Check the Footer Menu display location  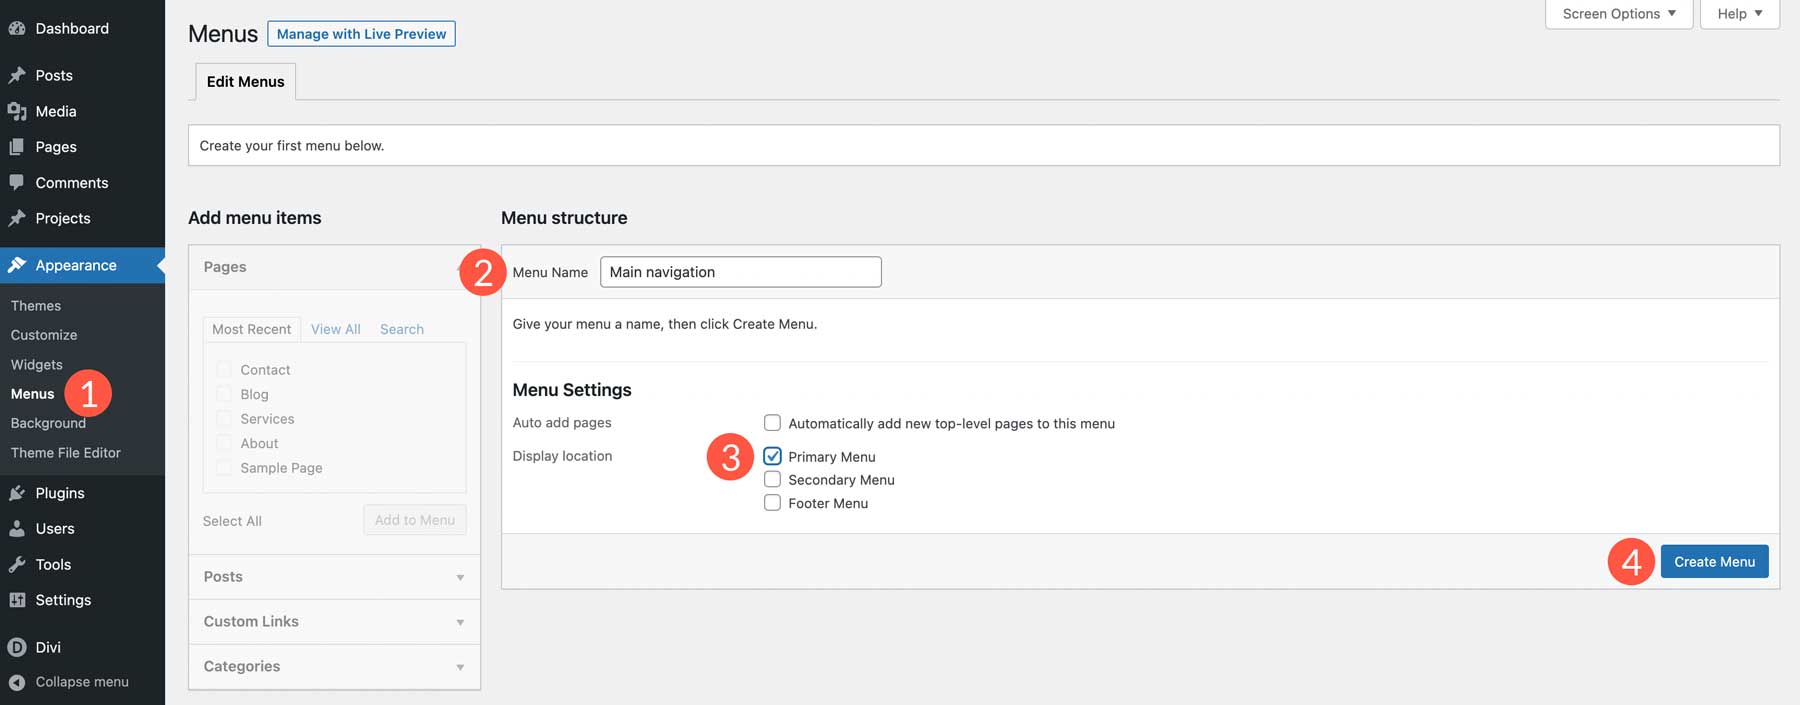pyautogui.click(x=772, y=503)
